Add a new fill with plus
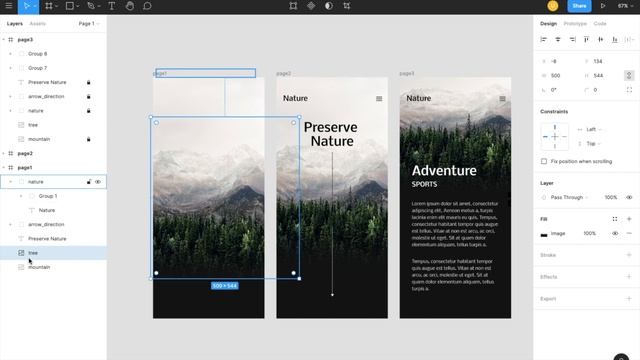 pos(629,219)
